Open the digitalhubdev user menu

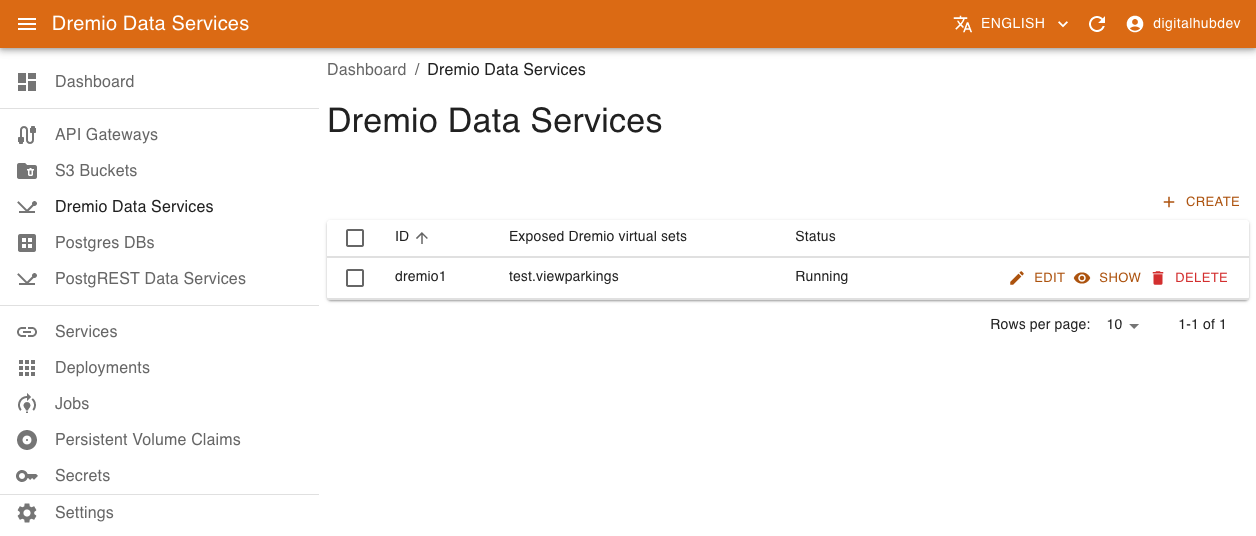point(1183,24)
